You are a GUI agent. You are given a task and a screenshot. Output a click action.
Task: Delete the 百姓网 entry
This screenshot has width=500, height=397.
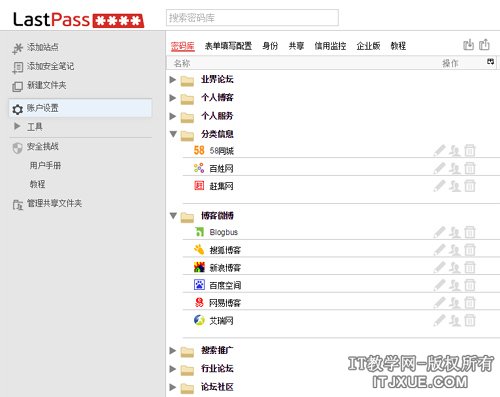[470, 168]
